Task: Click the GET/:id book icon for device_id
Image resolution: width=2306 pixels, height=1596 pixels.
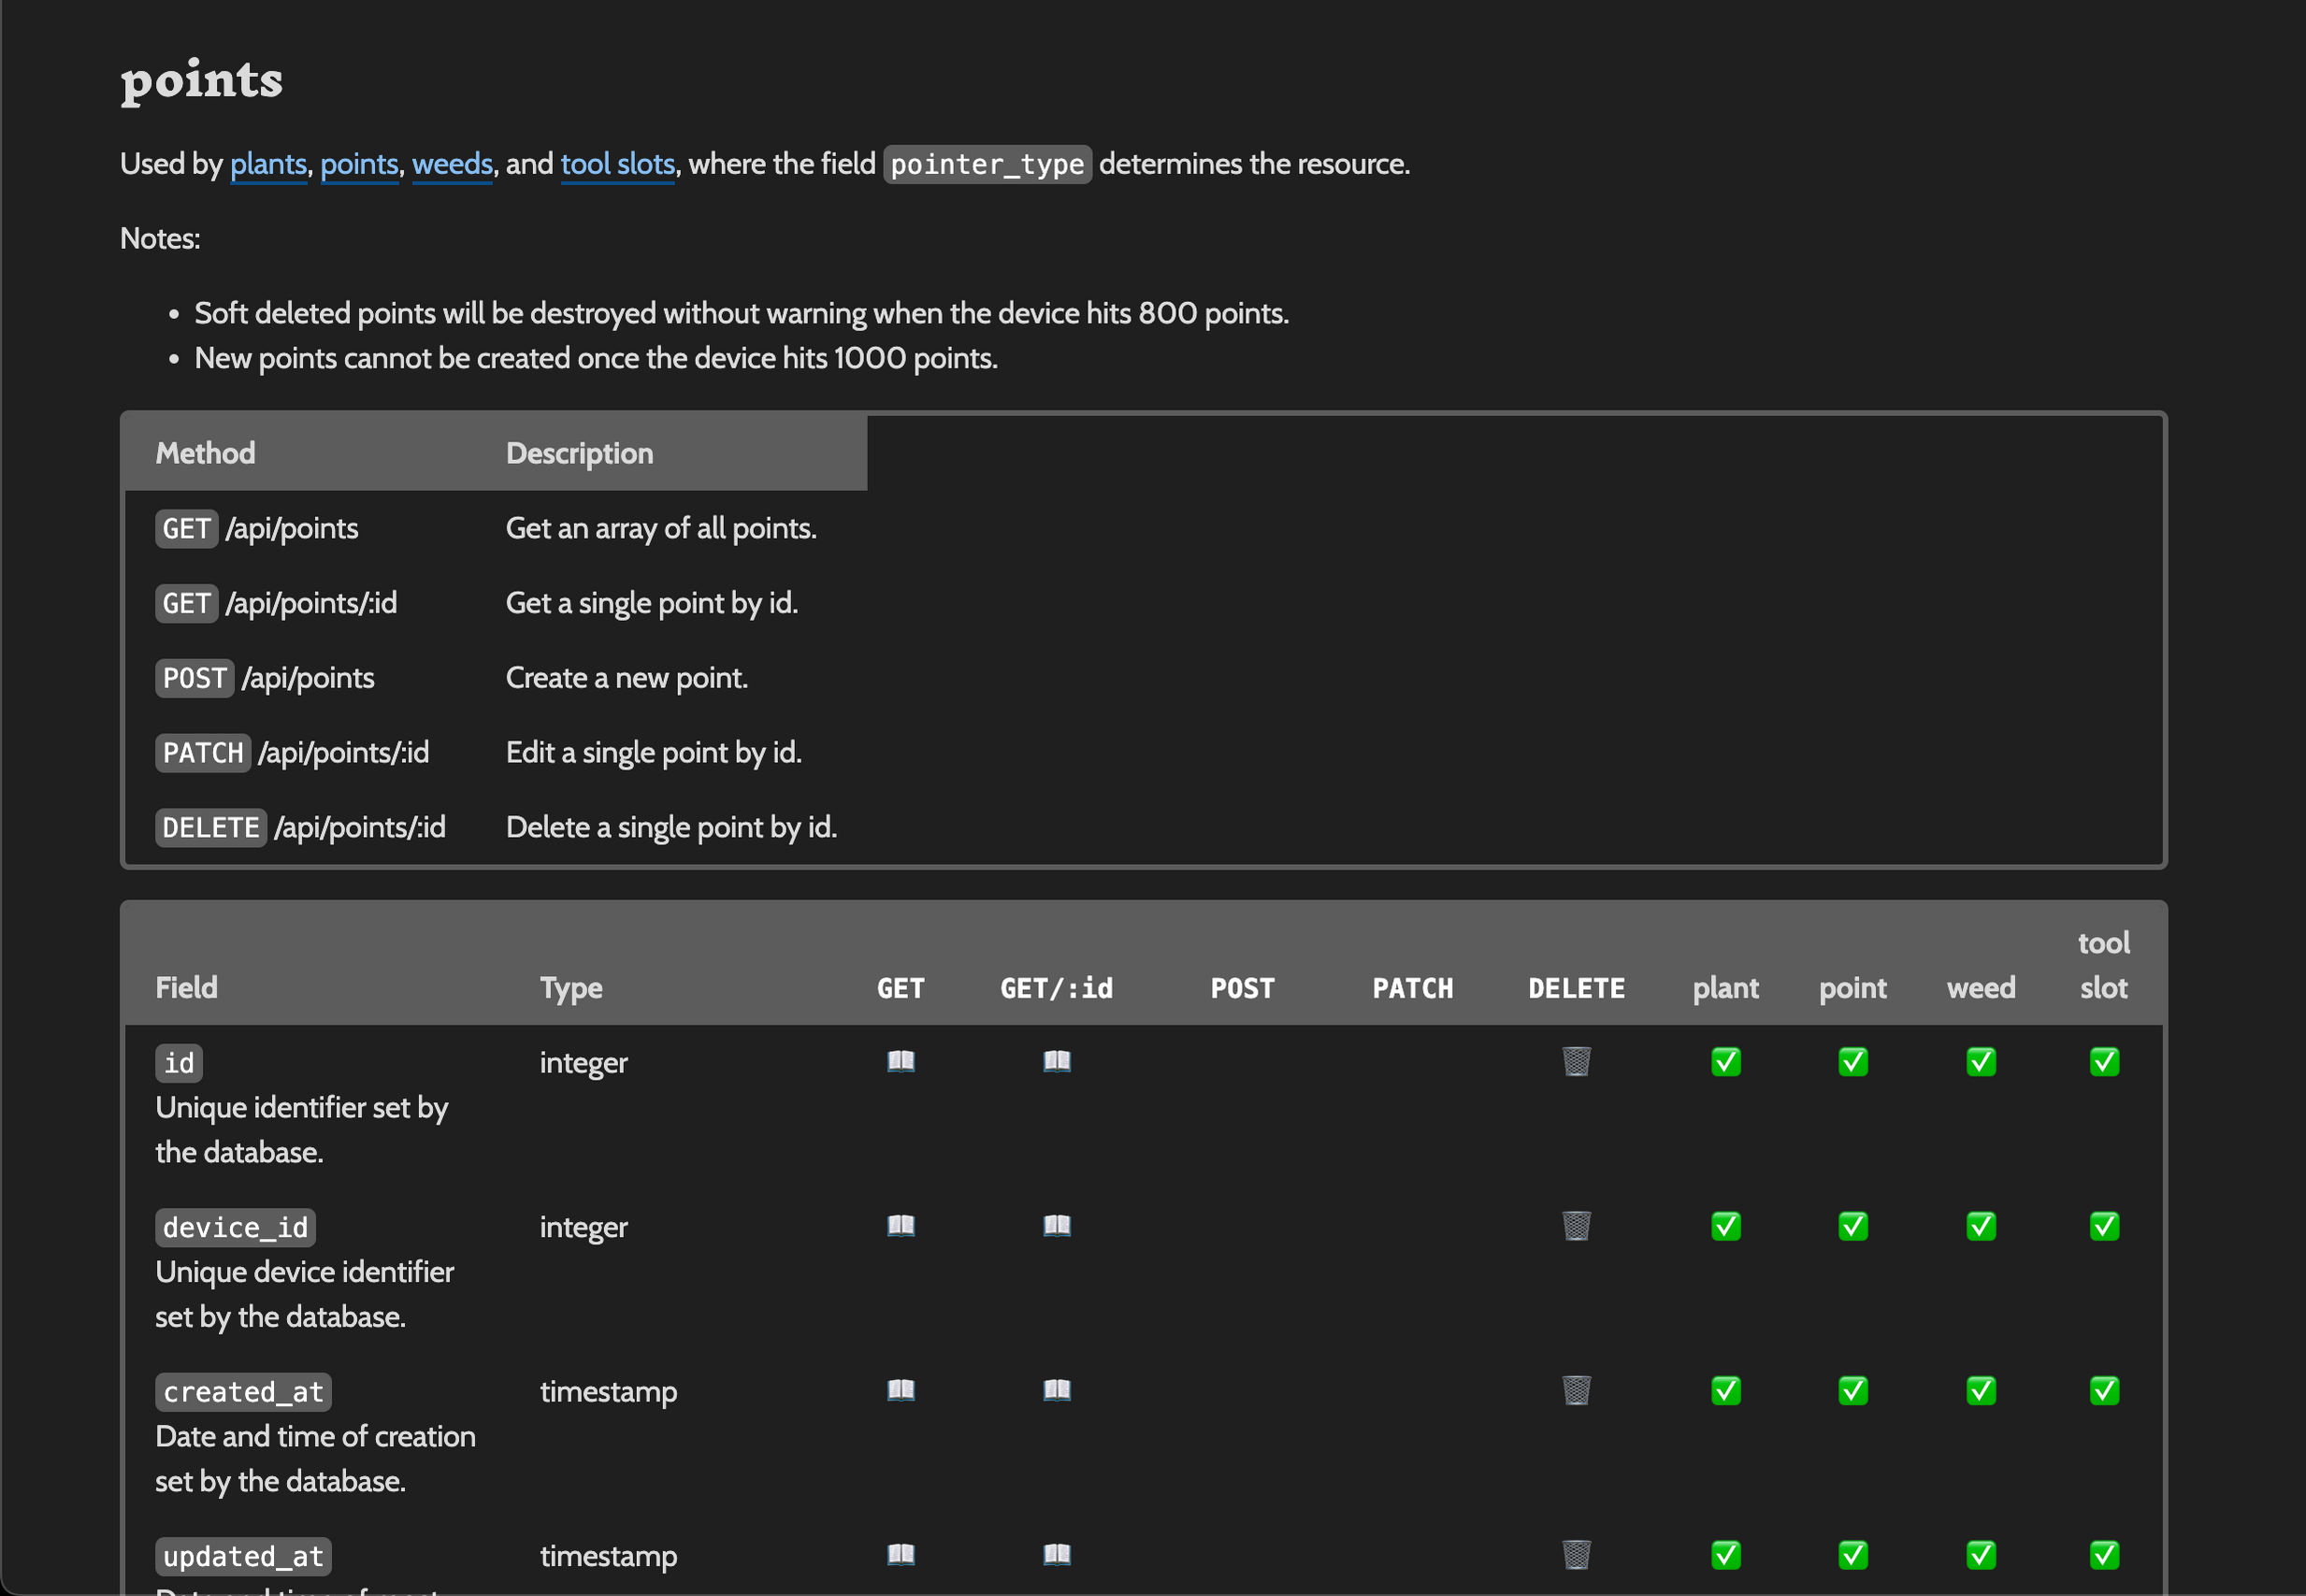Action: (1056, 1226)
